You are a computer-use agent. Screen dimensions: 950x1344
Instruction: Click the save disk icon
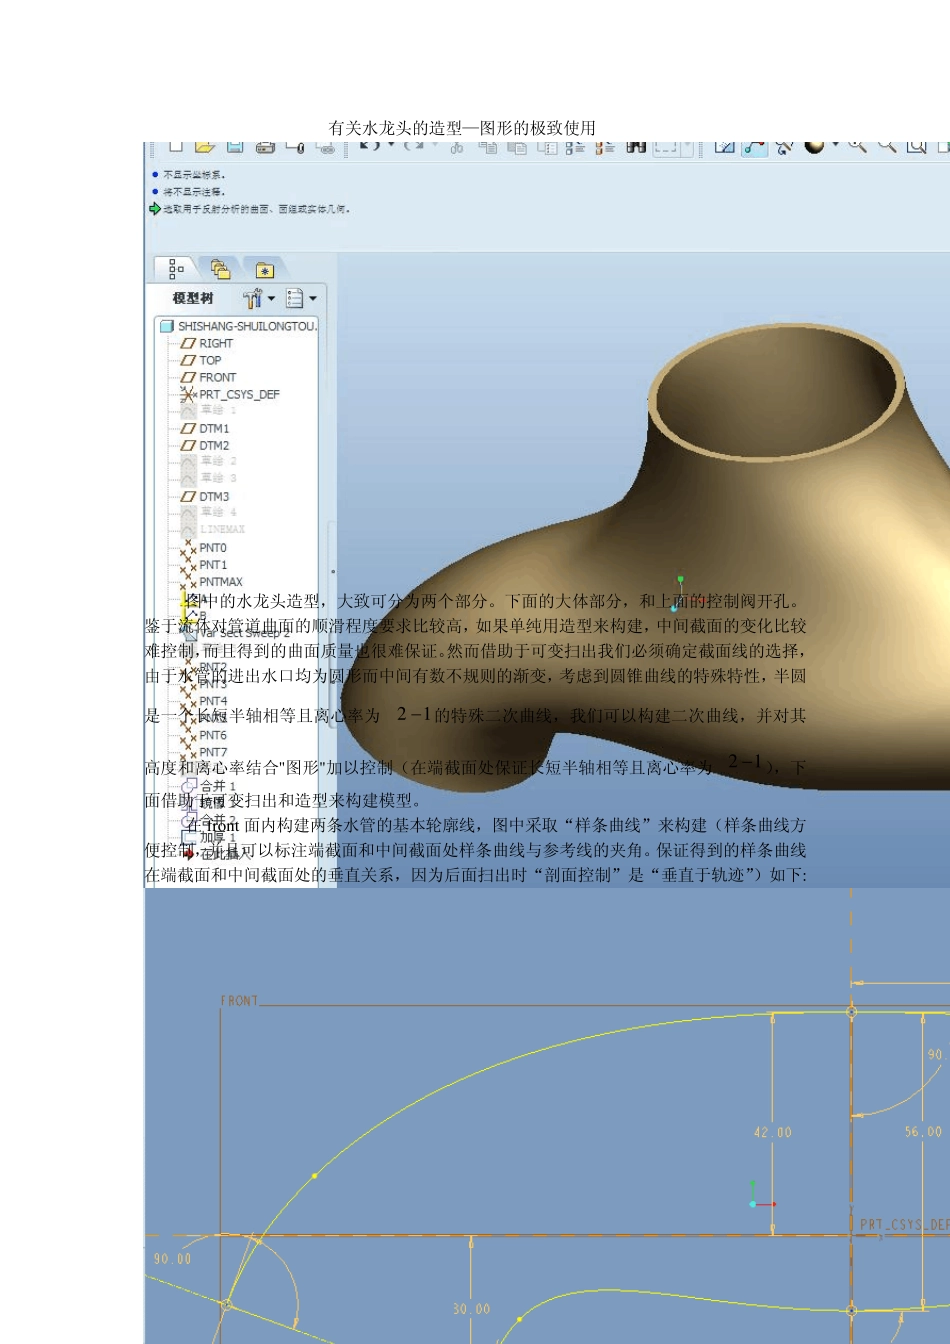pos(235,147)
